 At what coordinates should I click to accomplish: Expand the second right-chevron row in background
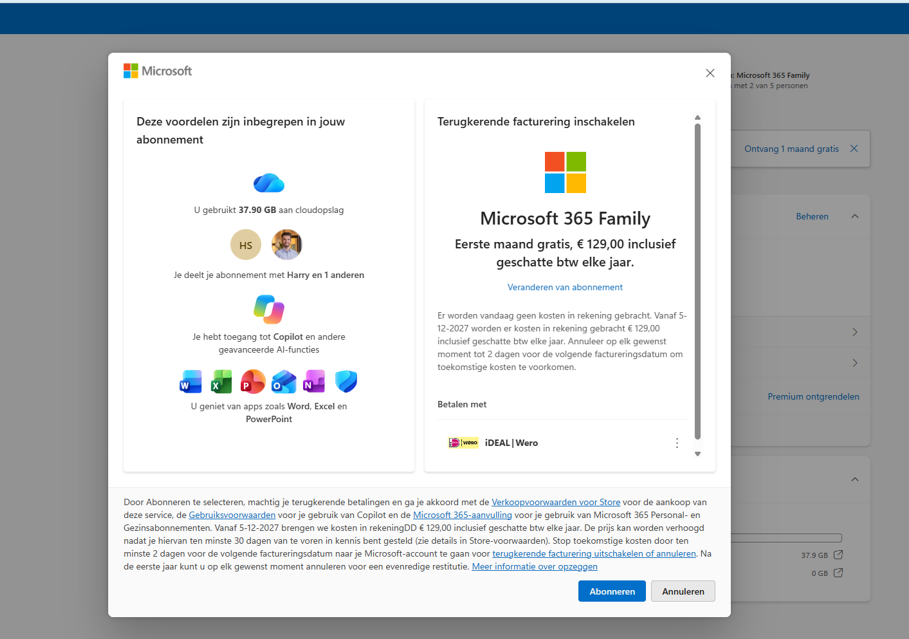[x=855, y=363]
